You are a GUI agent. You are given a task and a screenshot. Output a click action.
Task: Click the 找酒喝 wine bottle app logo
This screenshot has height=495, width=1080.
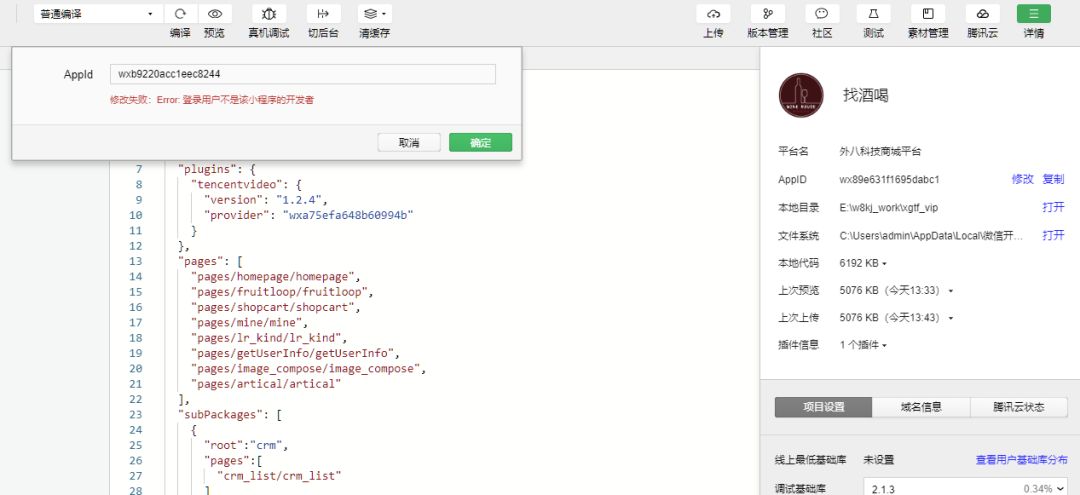click(x=801, y=95)
